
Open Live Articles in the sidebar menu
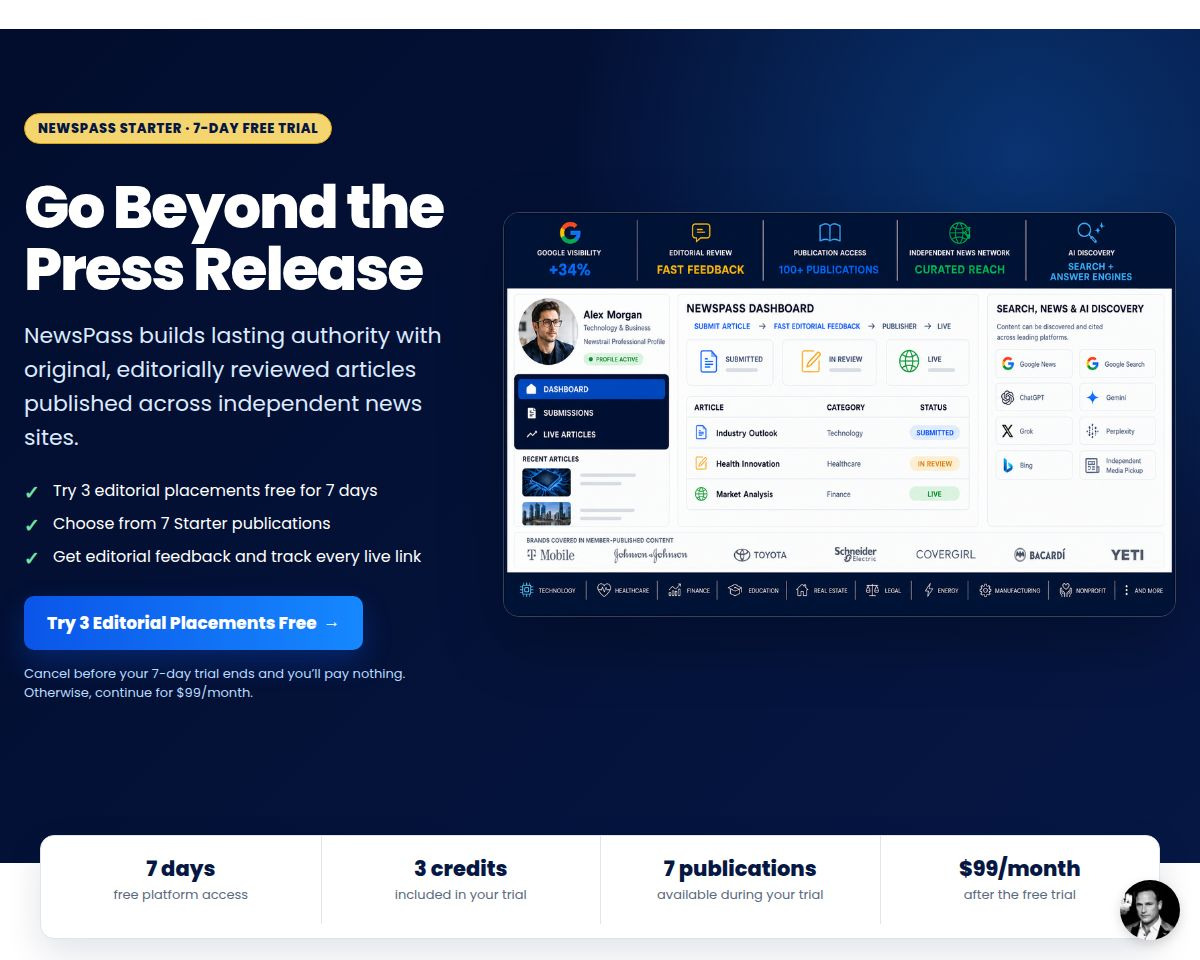click(591, 434)
